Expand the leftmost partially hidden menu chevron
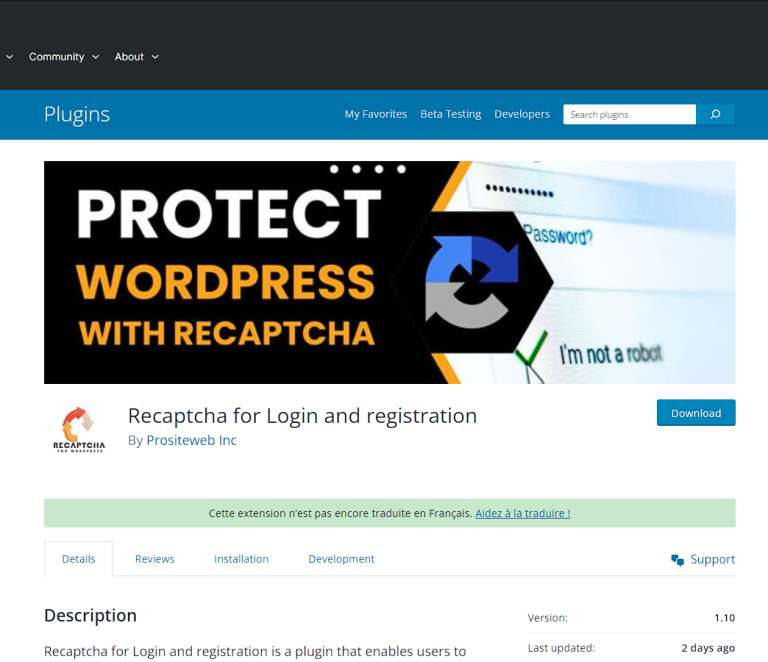The height and width of the screenshot is (662, 768). click(9, 57)
